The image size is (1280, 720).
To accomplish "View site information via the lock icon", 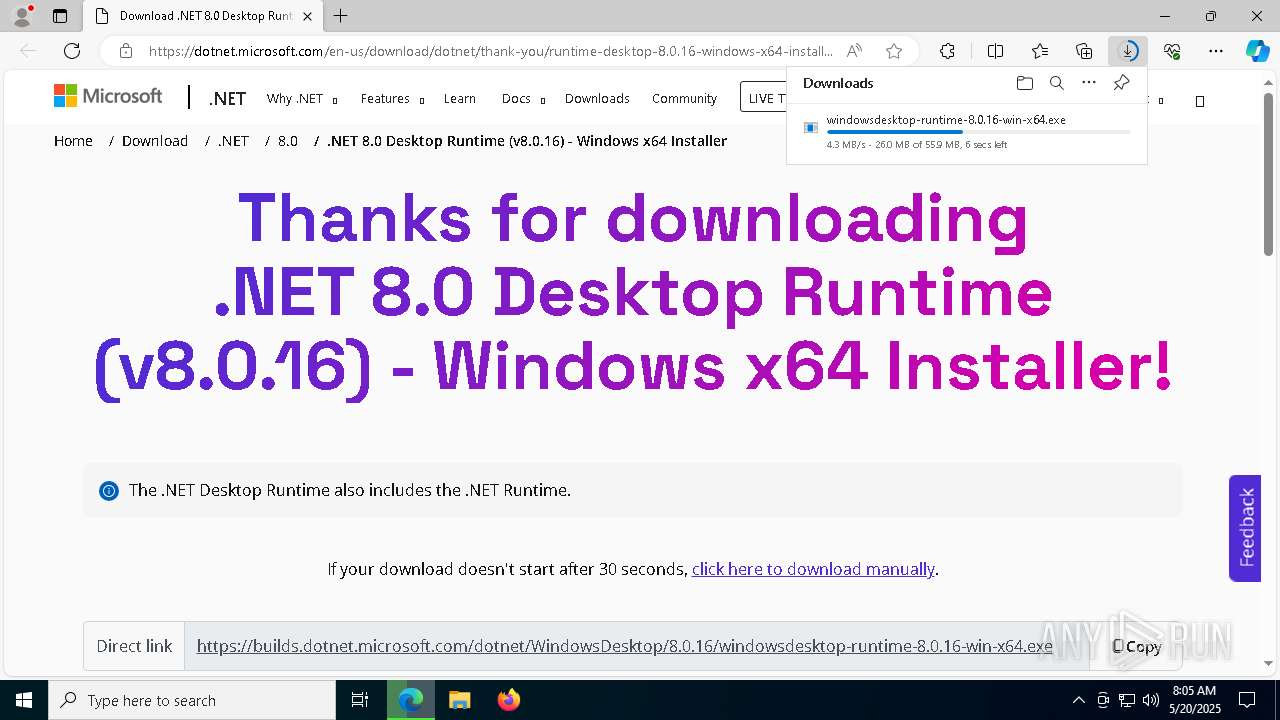I will point(125,51).
